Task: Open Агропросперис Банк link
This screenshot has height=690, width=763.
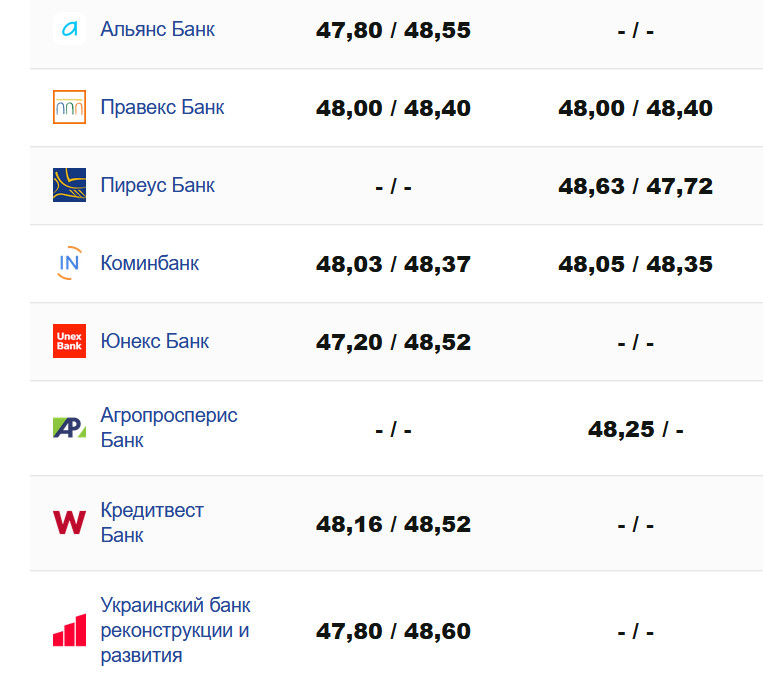Action: (168, 427)
